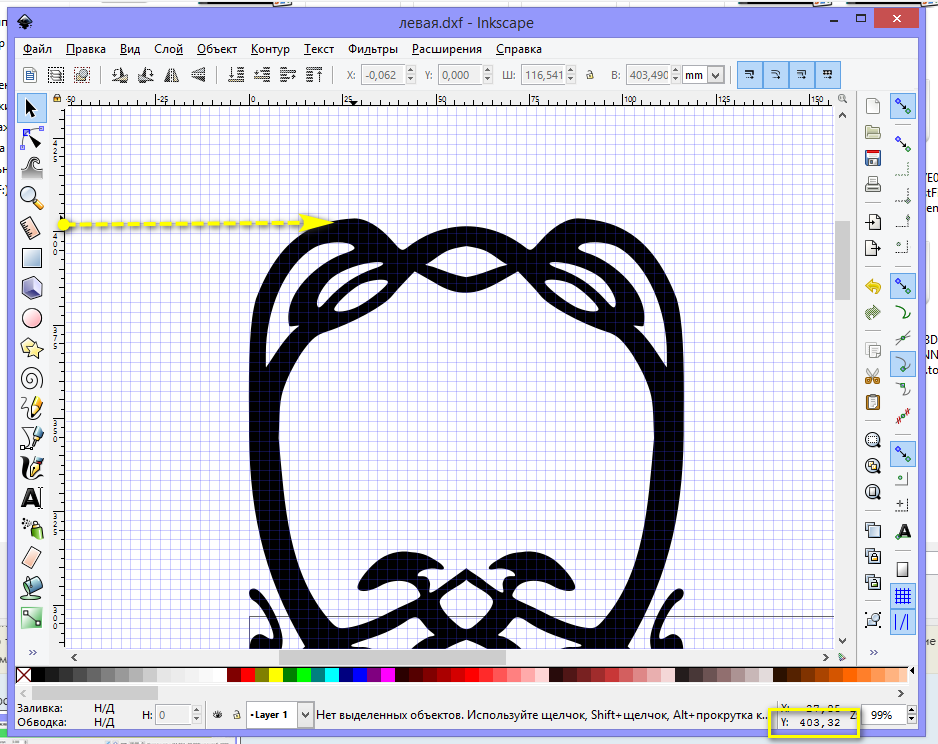The height and width of the screenshot is (744, 938).
Task: Open the Layer 1 layer dropdown
Action: [305, 715]
